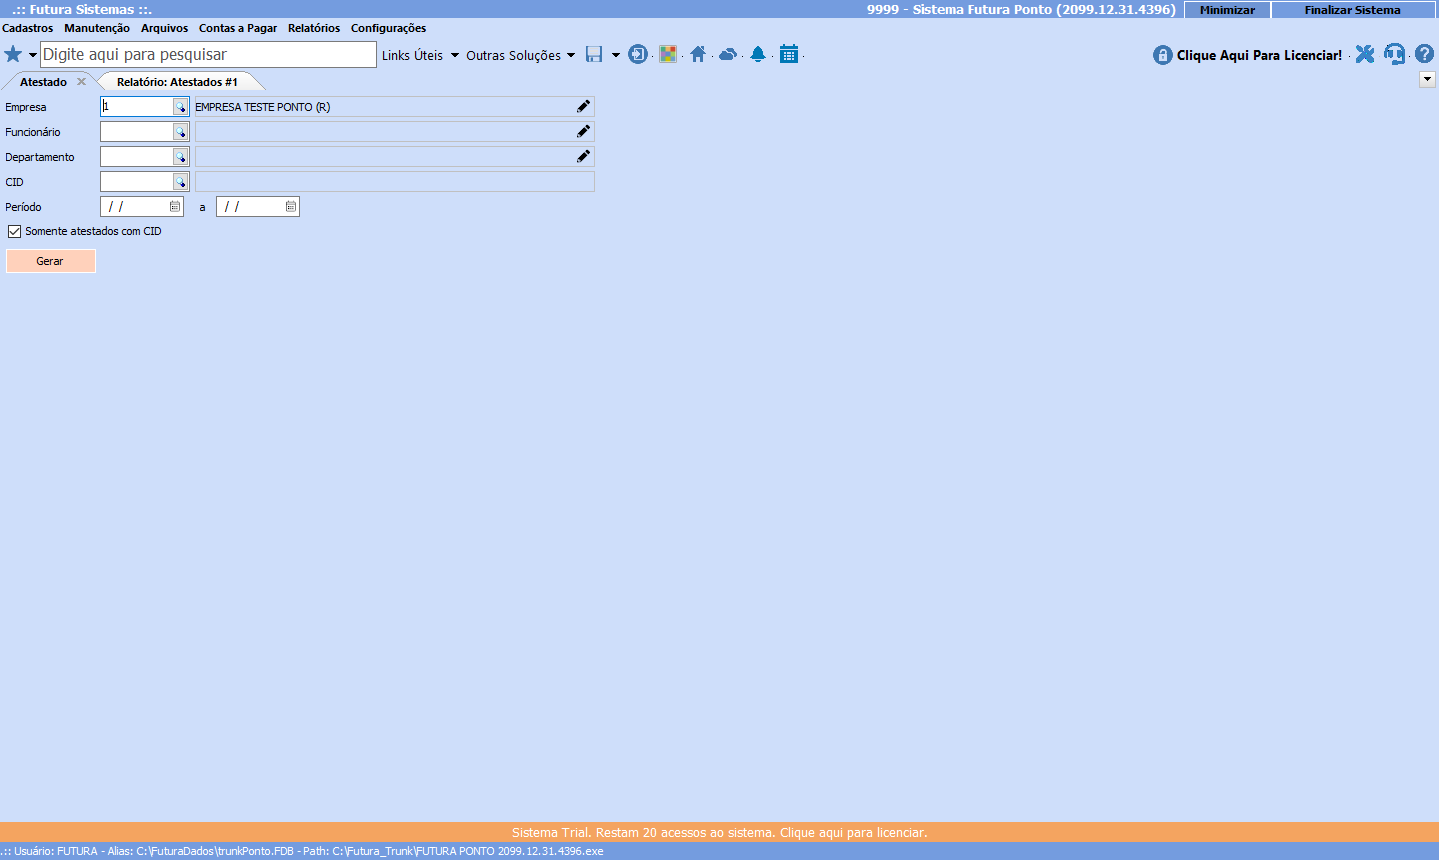Open the notifications bell icon
The width and height of the screenshot is (1439, 860).
pyautogui.click(x=758, y=55)
